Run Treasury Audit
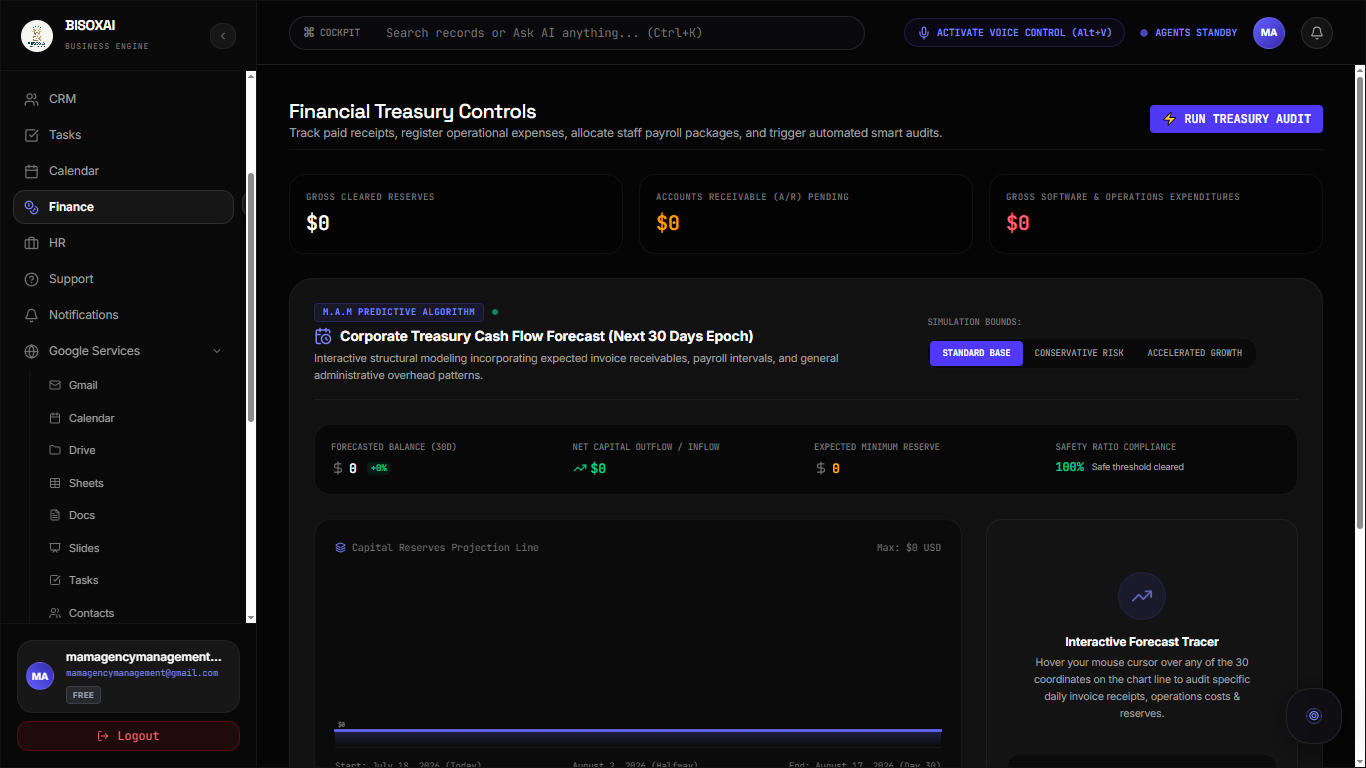The height and width of the screenshot is (768, 1366). coord(1236,119)
